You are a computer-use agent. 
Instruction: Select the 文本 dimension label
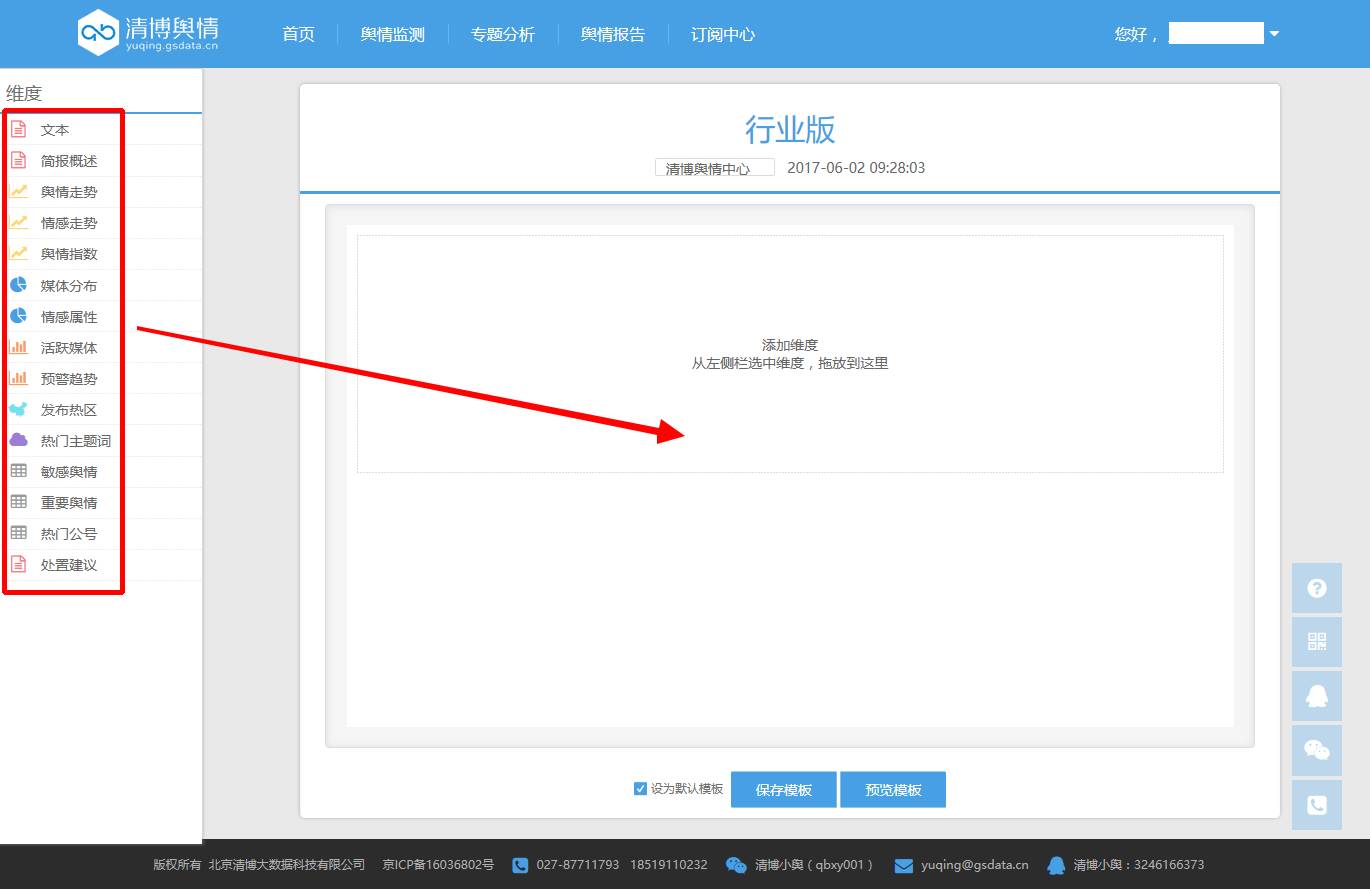pyautogui.click(x=55, y=130)
